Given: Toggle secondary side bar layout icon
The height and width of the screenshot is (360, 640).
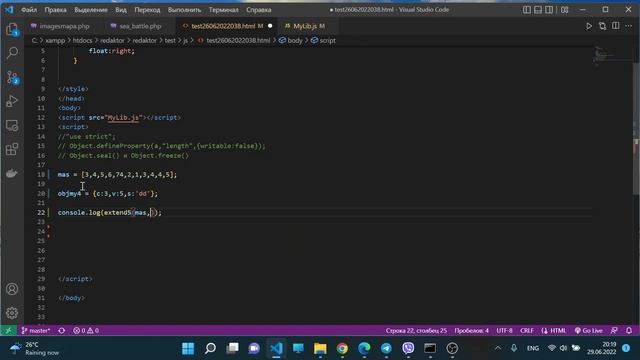Looking at the screenshot, I should [x=549, y=9].
